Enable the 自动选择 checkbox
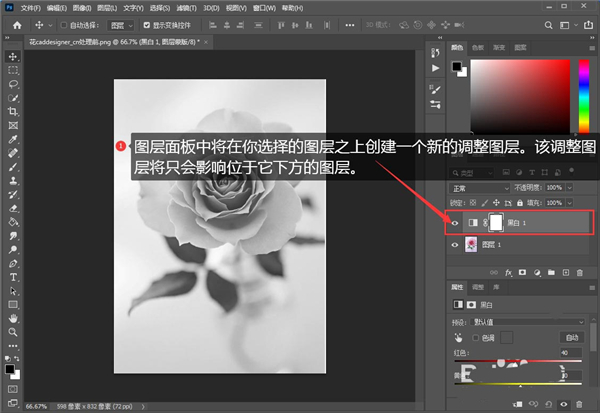This screenshot has width=600, height=413. click(65, 24)
